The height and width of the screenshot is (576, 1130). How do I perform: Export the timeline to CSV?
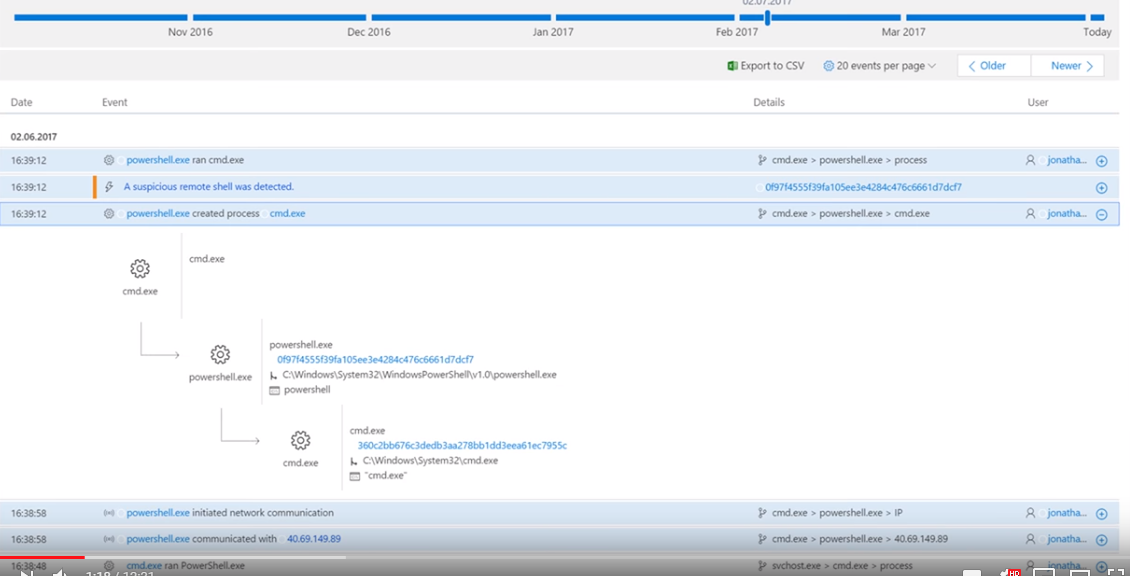click(x=765, y=66)
